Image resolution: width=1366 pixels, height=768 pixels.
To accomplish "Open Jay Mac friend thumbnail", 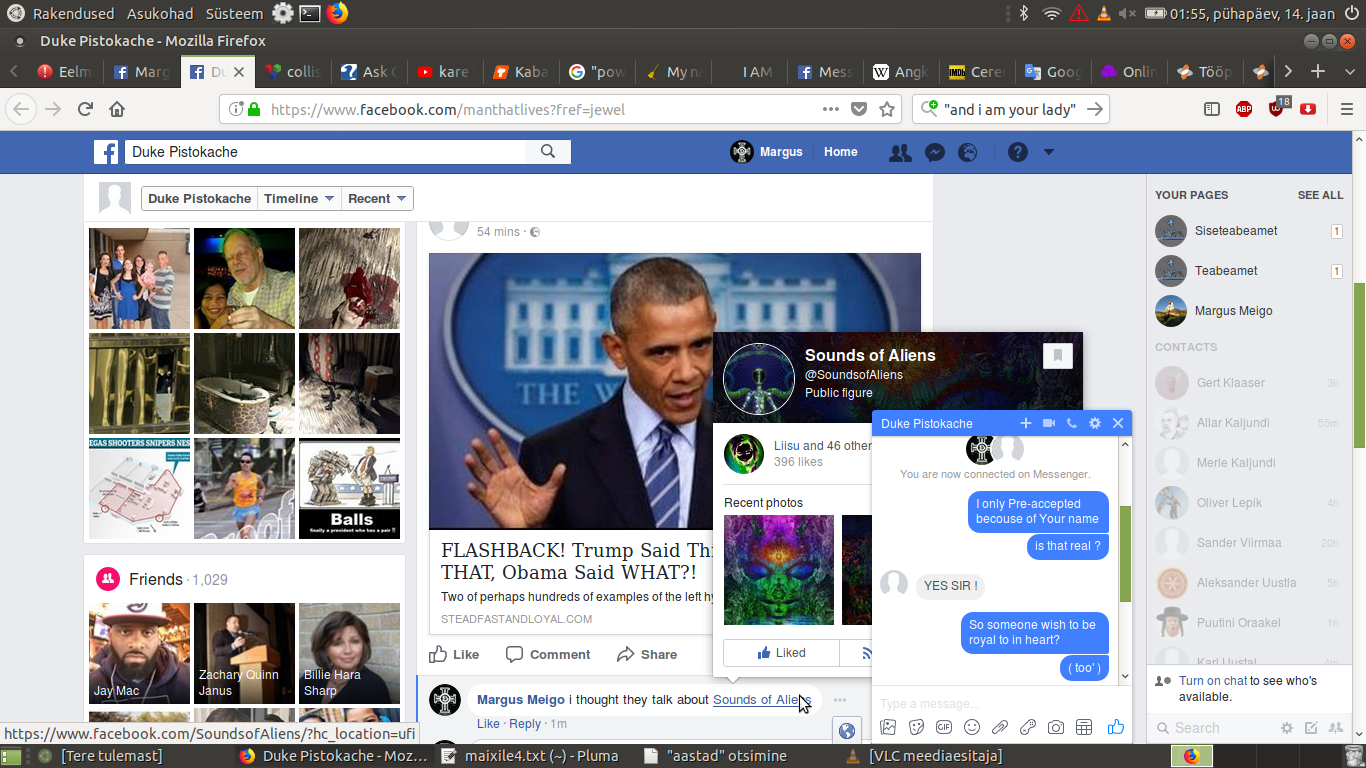I will click(139, 653).
